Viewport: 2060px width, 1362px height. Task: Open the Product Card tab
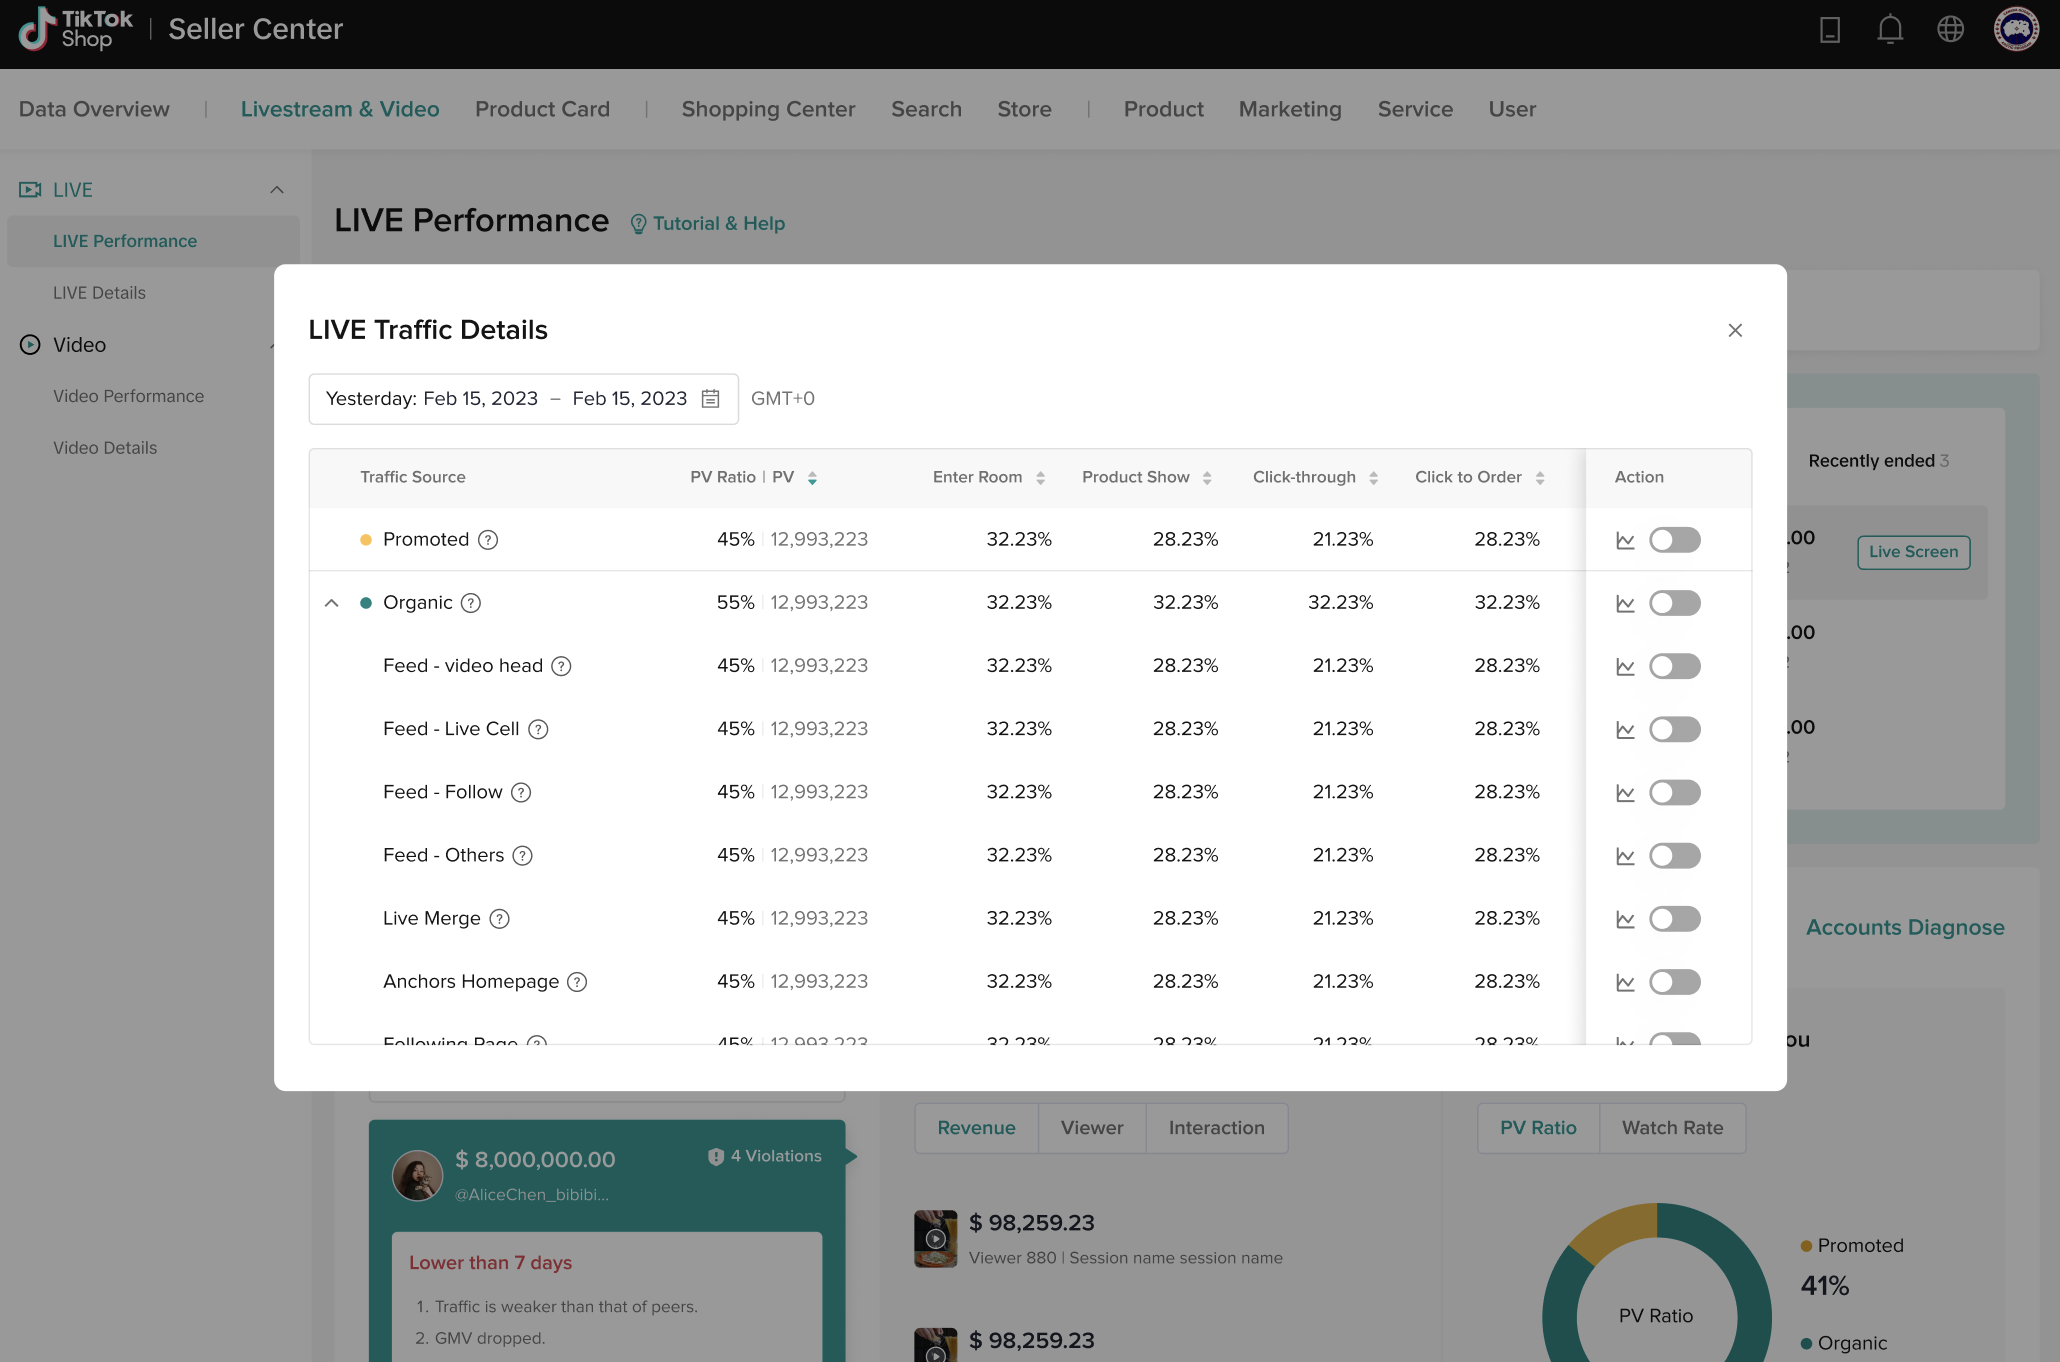542,109
